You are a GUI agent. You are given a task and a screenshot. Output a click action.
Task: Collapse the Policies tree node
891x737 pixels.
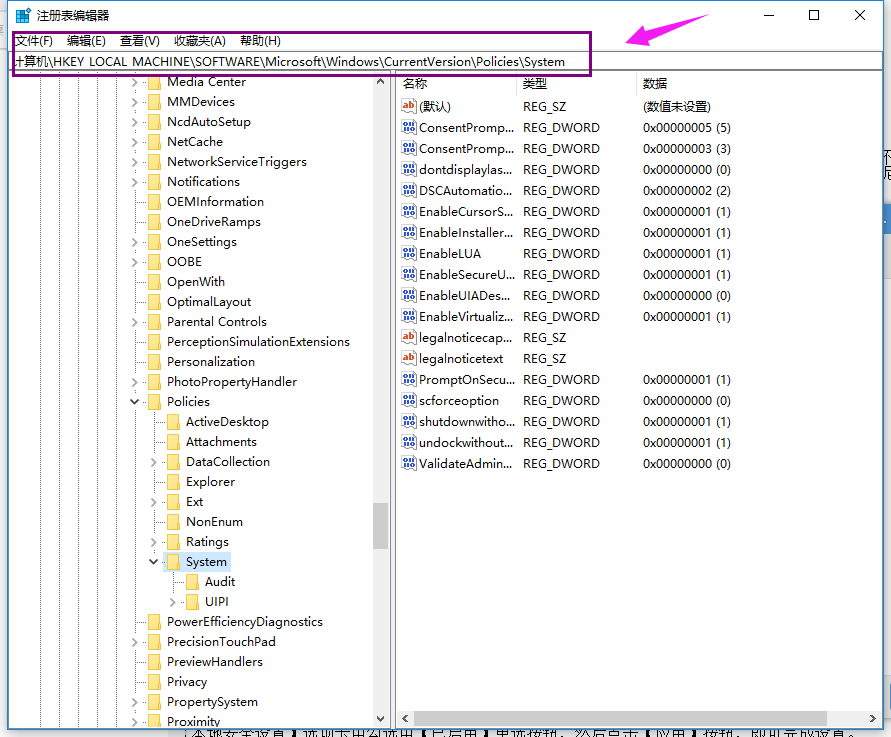134,401
